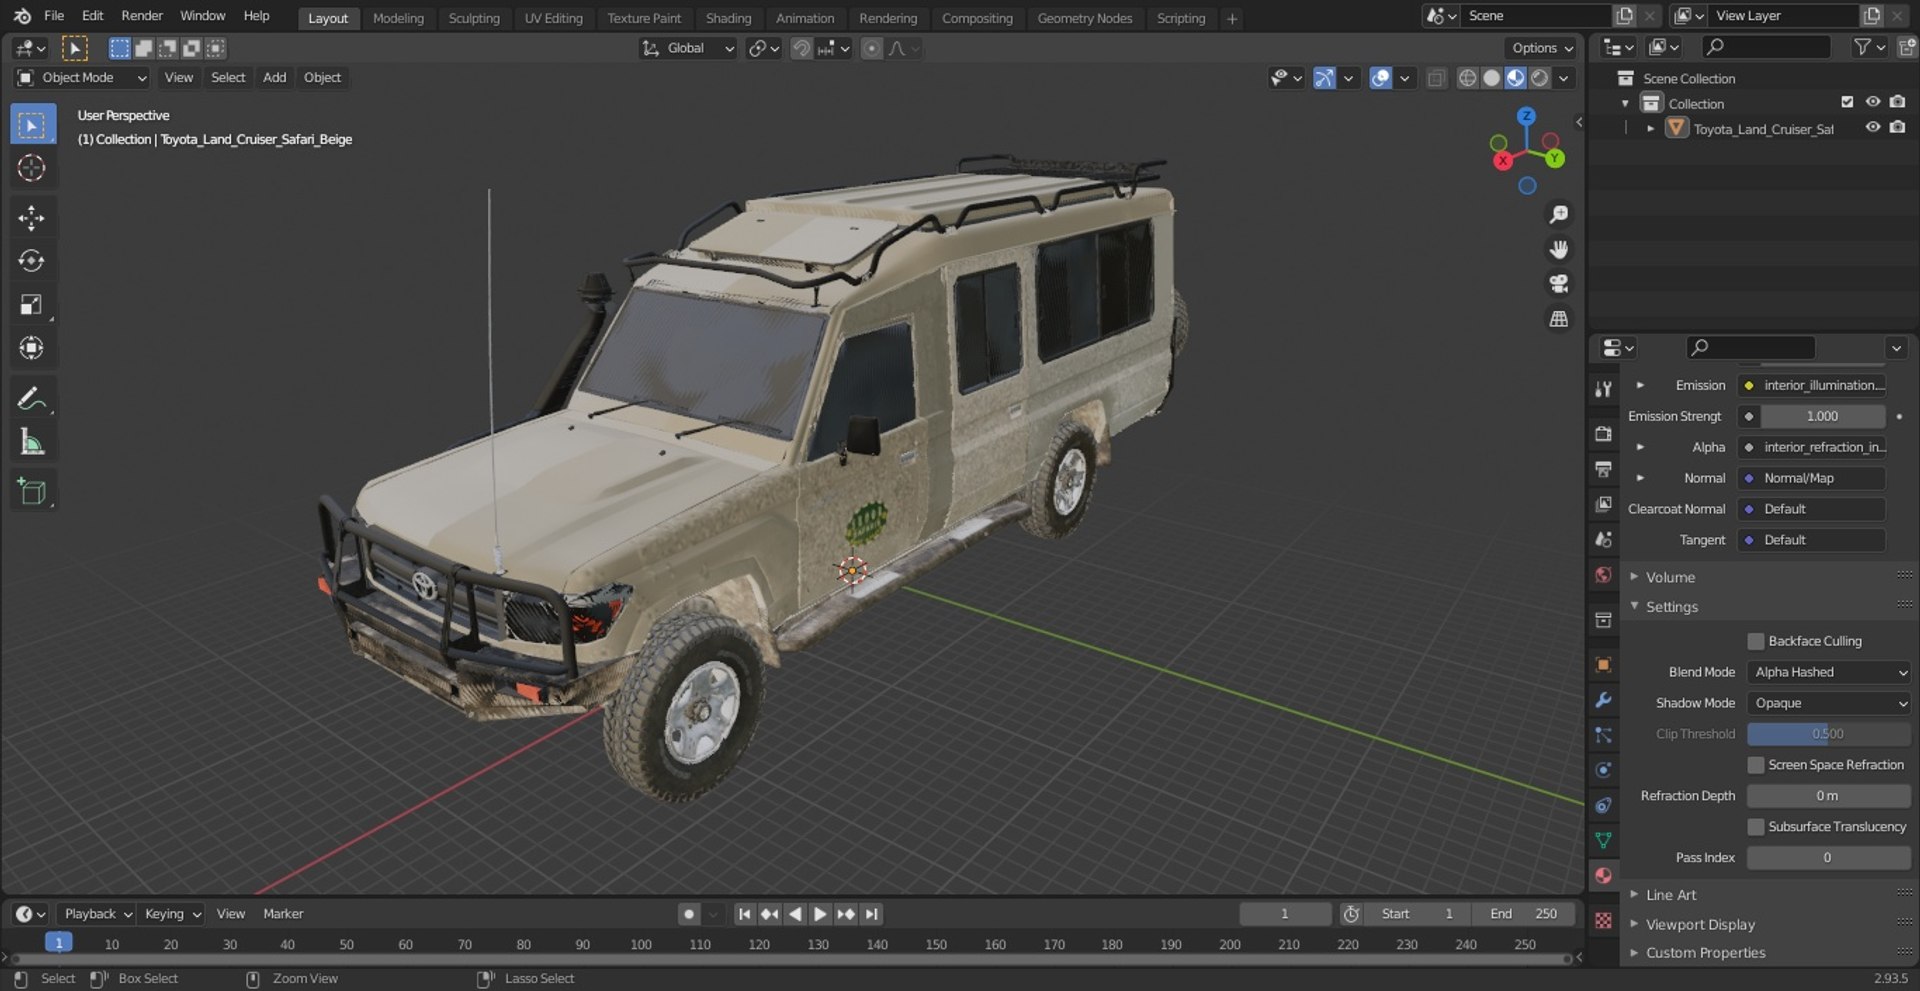Expand the Viewport Display panel
Viewport: 1920px width, 991px height.
pyautogui.click(x=1700, y=925)
